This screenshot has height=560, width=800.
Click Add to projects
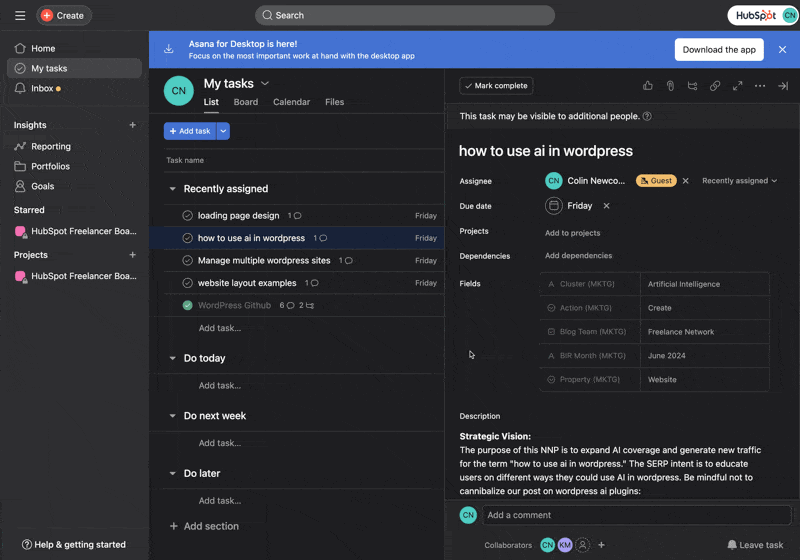tap(572, 233)
